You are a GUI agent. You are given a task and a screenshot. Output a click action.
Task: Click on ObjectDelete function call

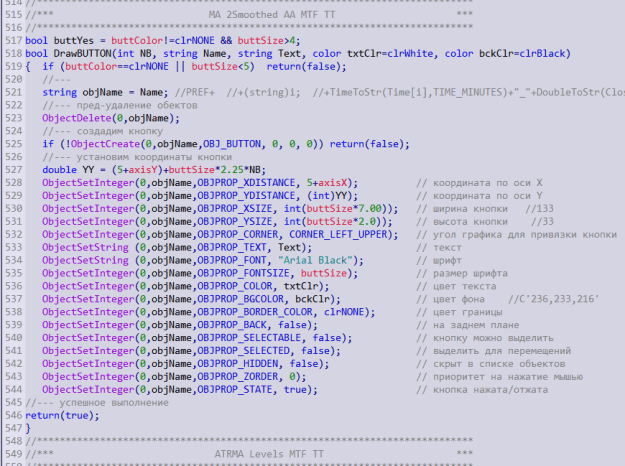pyautogui.click(x=77, y=118)
